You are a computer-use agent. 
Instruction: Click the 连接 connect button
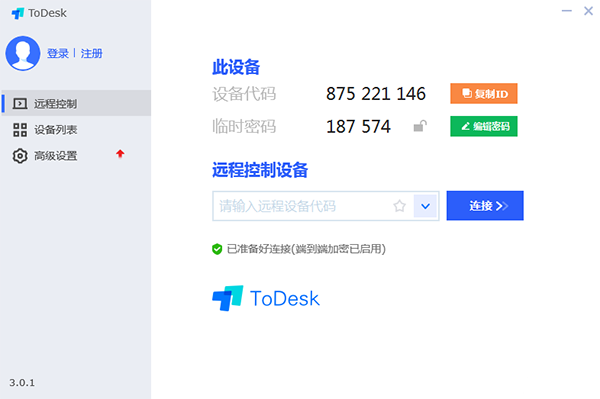[485, 206]
